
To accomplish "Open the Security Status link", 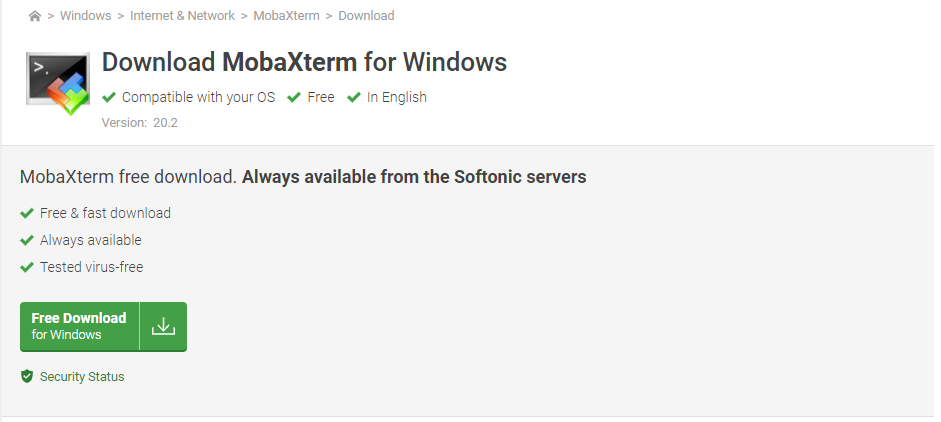I will (82, 377).
